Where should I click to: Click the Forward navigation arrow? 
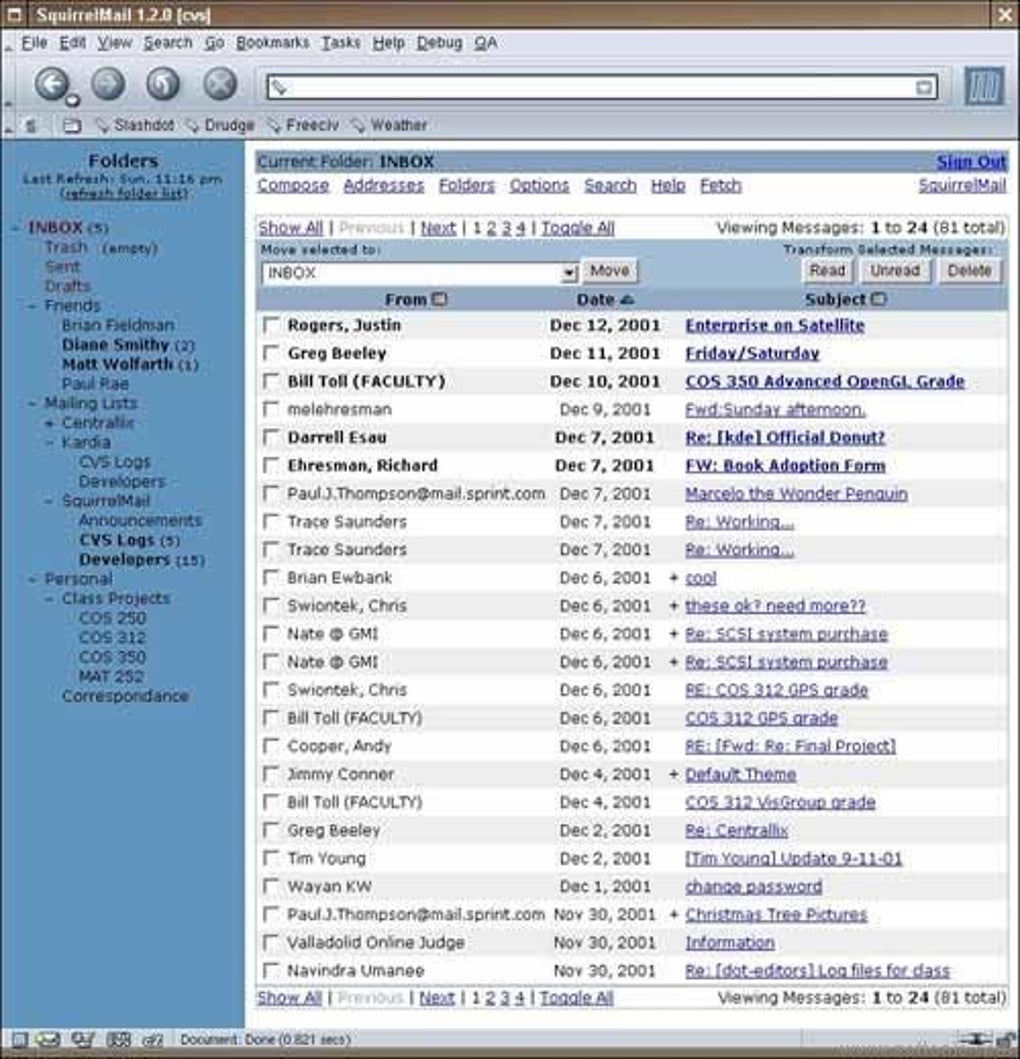(107, 85)
